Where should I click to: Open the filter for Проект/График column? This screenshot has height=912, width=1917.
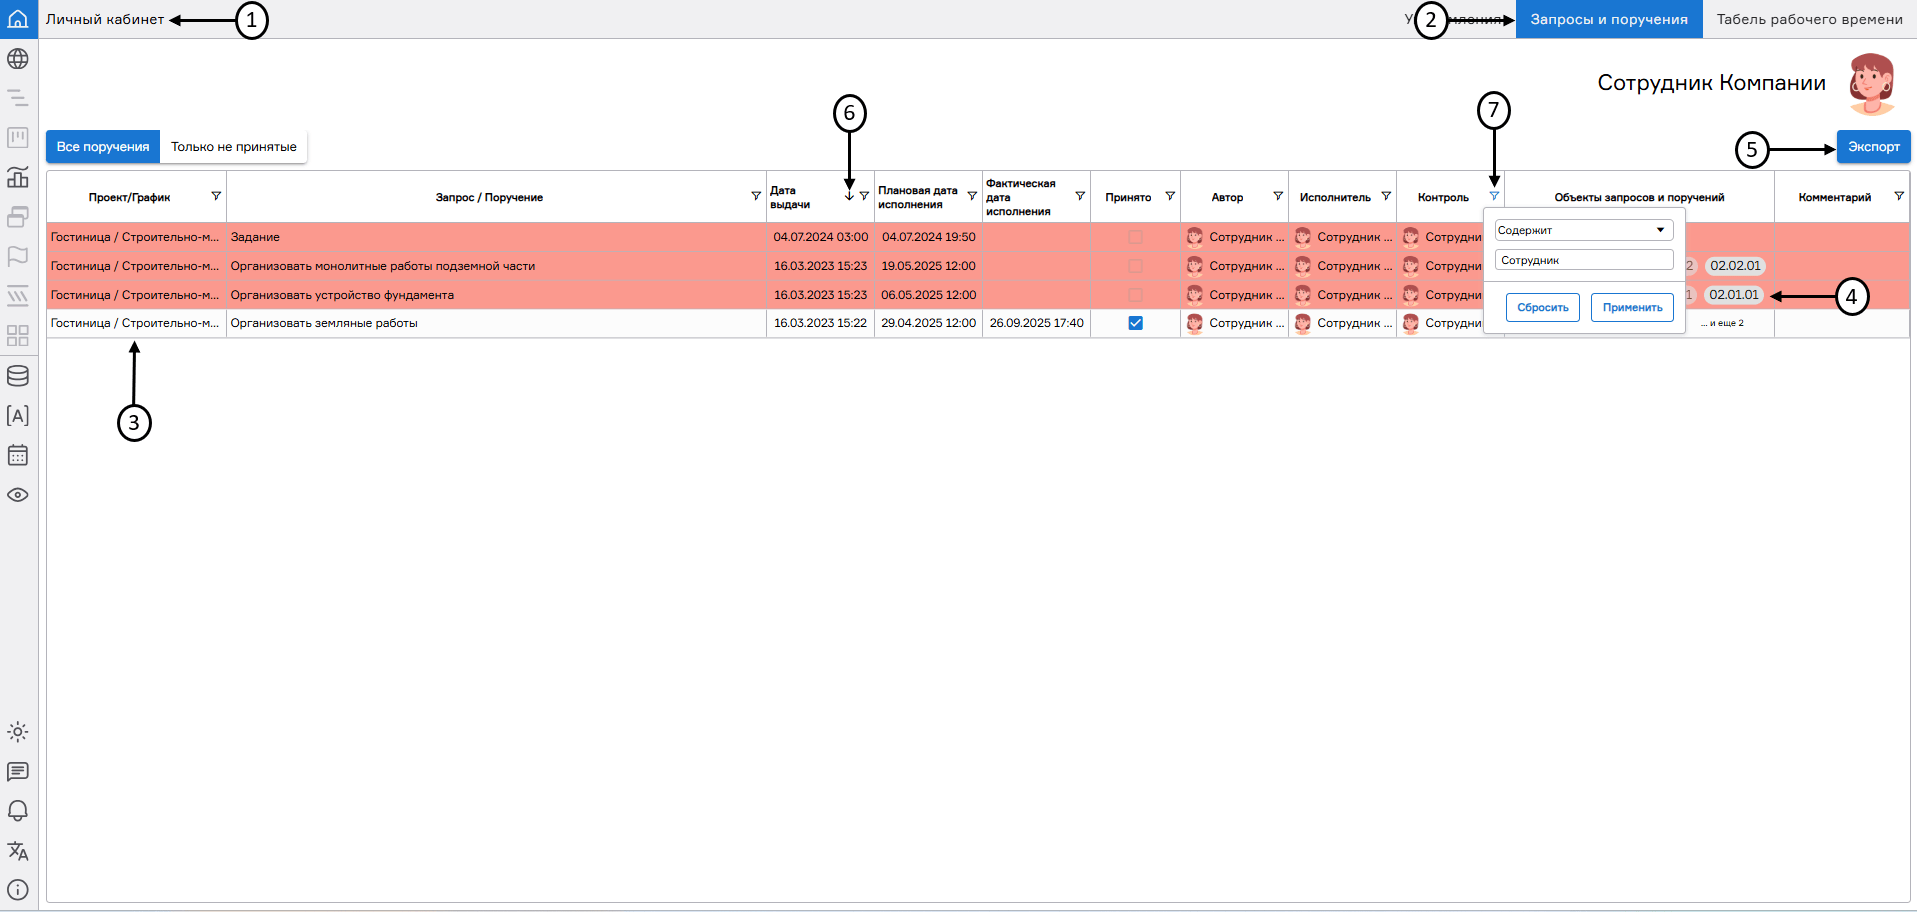tap(216, 196)
